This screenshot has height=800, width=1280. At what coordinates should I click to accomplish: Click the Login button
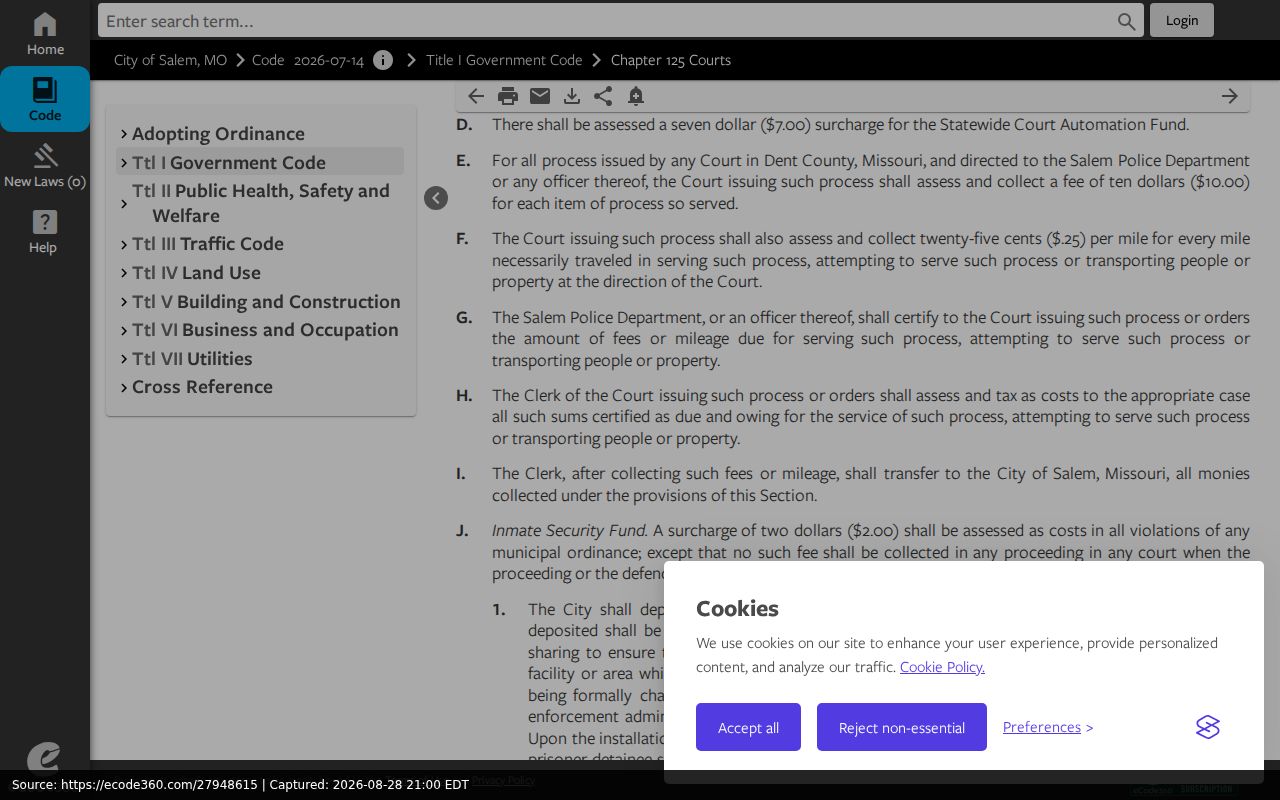pos(1182,20)
